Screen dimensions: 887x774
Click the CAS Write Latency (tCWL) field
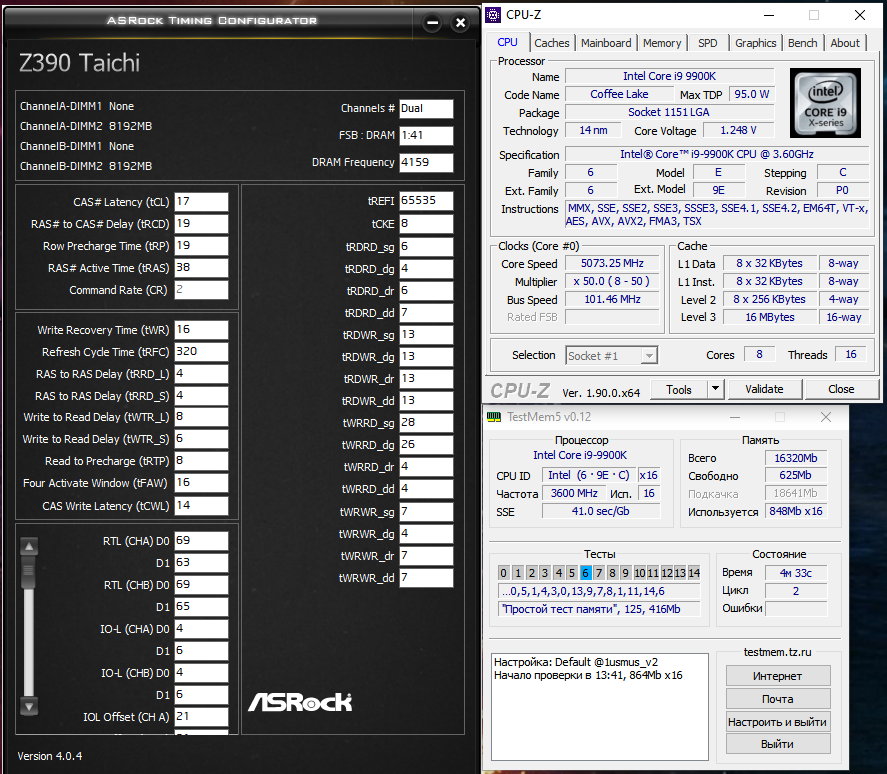coord(201,505)
